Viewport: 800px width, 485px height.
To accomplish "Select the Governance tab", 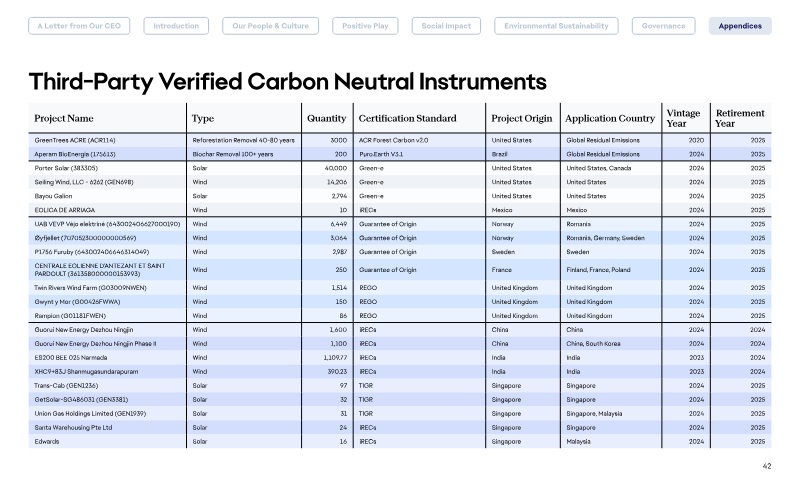I will (663, 26).
